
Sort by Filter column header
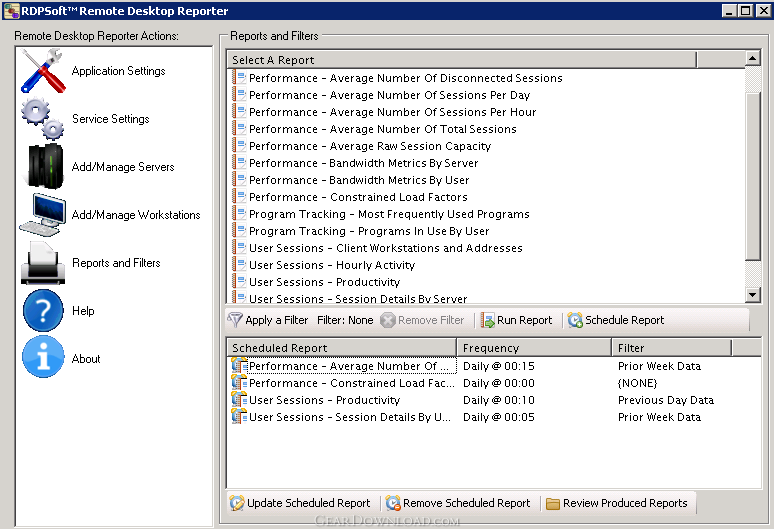point(672,348)
